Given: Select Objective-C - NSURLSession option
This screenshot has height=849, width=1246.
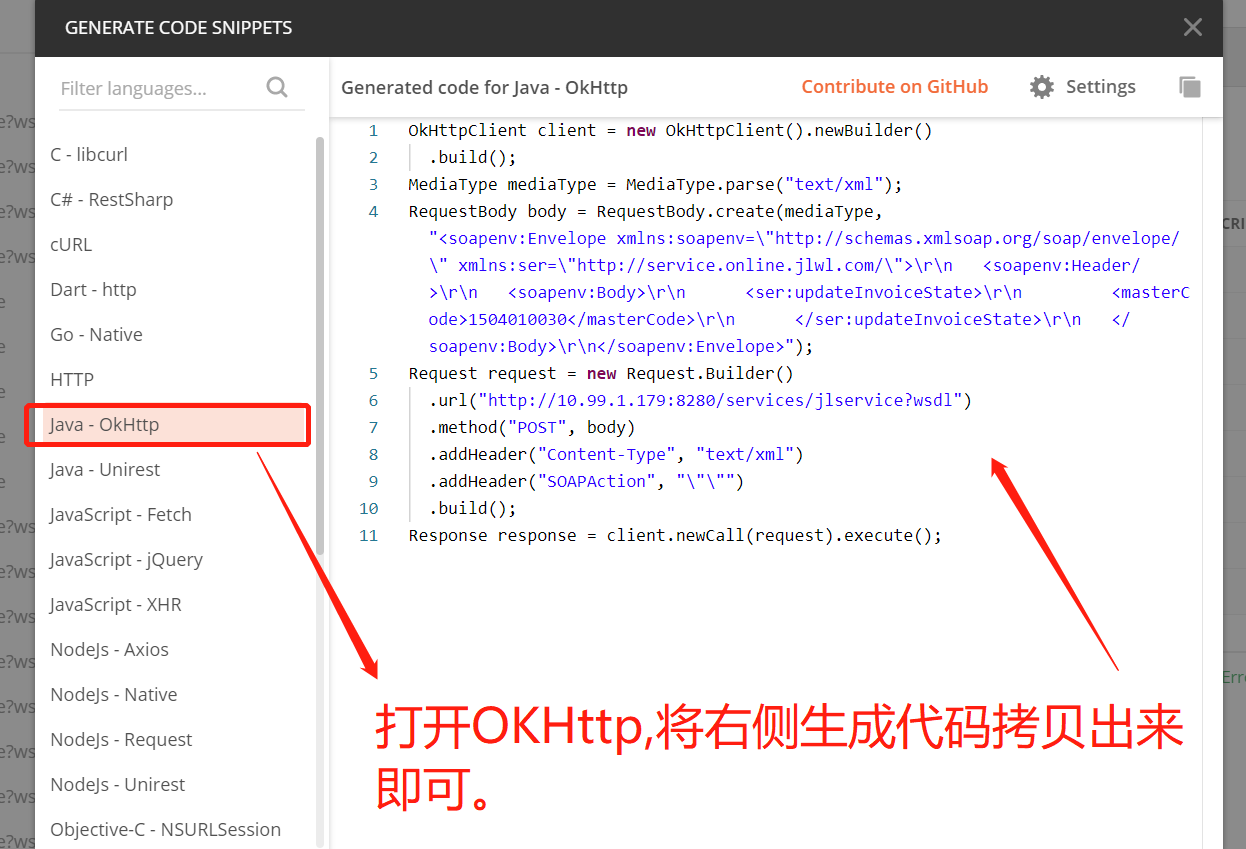Looking at the screenshot, I should (x=165, y=829).
